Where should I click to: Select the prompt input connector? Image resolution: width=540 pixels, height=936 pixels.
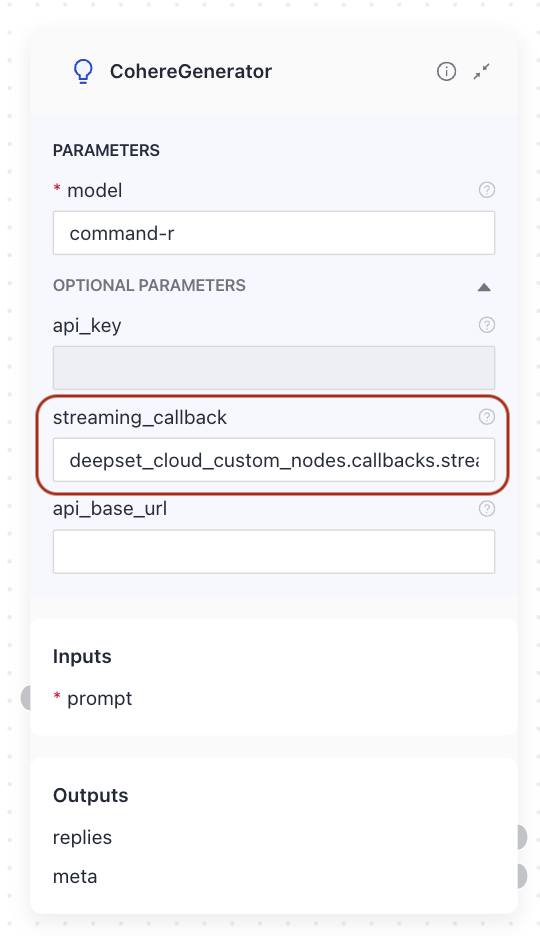(26, 698)
